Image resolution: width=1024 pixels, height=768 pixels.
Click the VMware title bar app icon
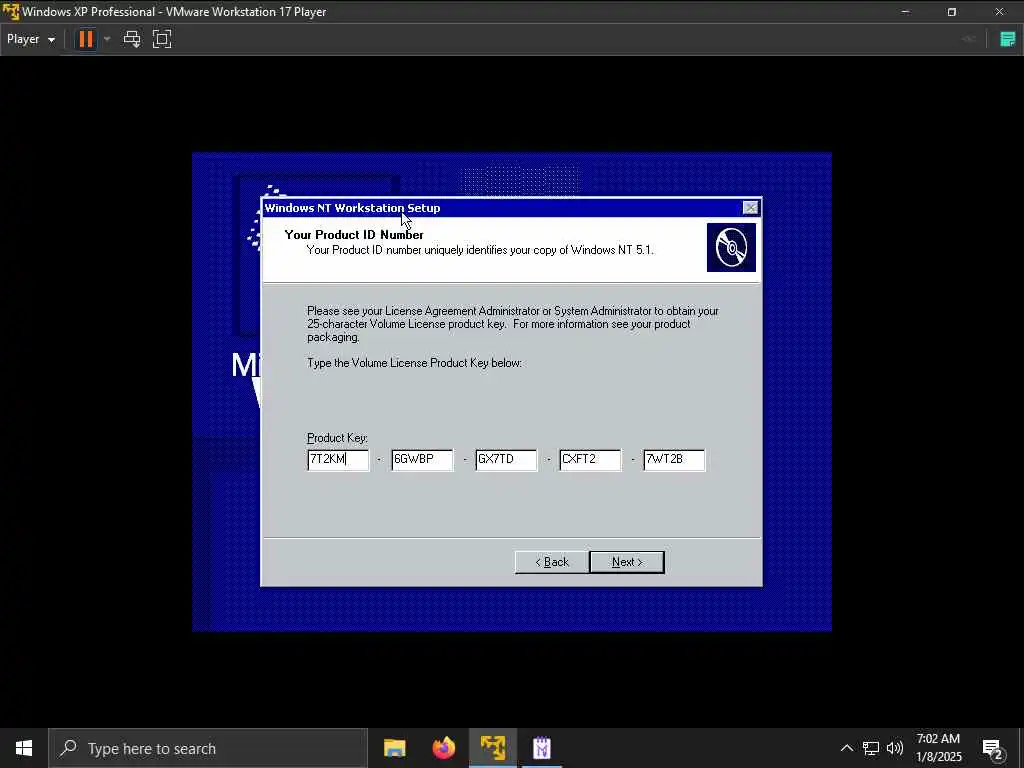pyautogui.click(x=11, y=12)
